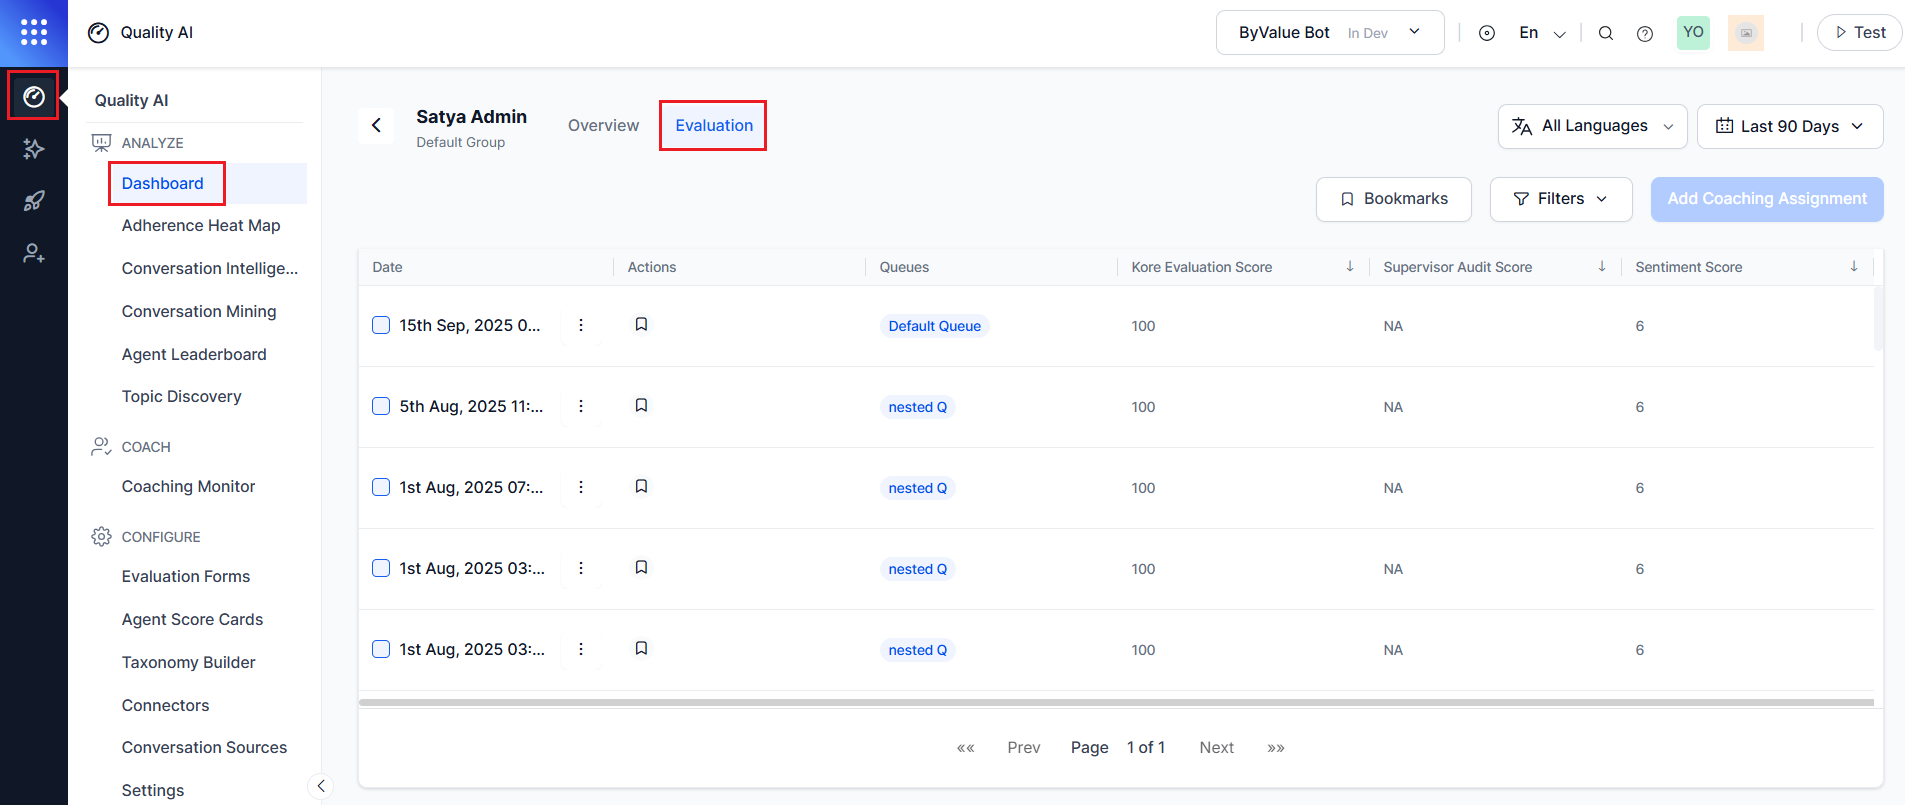
Task: Open the three-dot menu for 5th Aug row
Action: 581,406
